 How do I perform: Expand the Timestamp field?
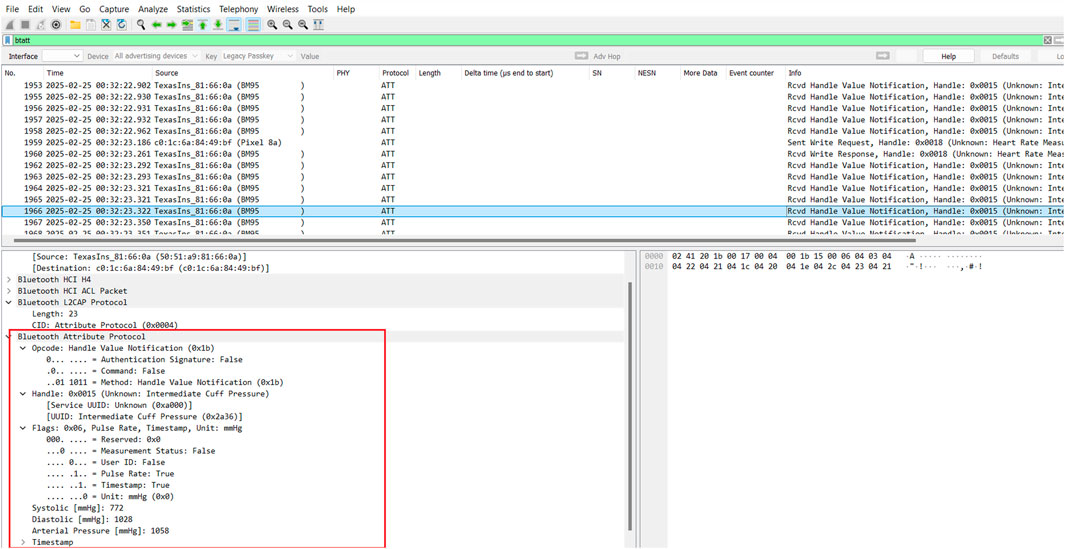(24, 542)
